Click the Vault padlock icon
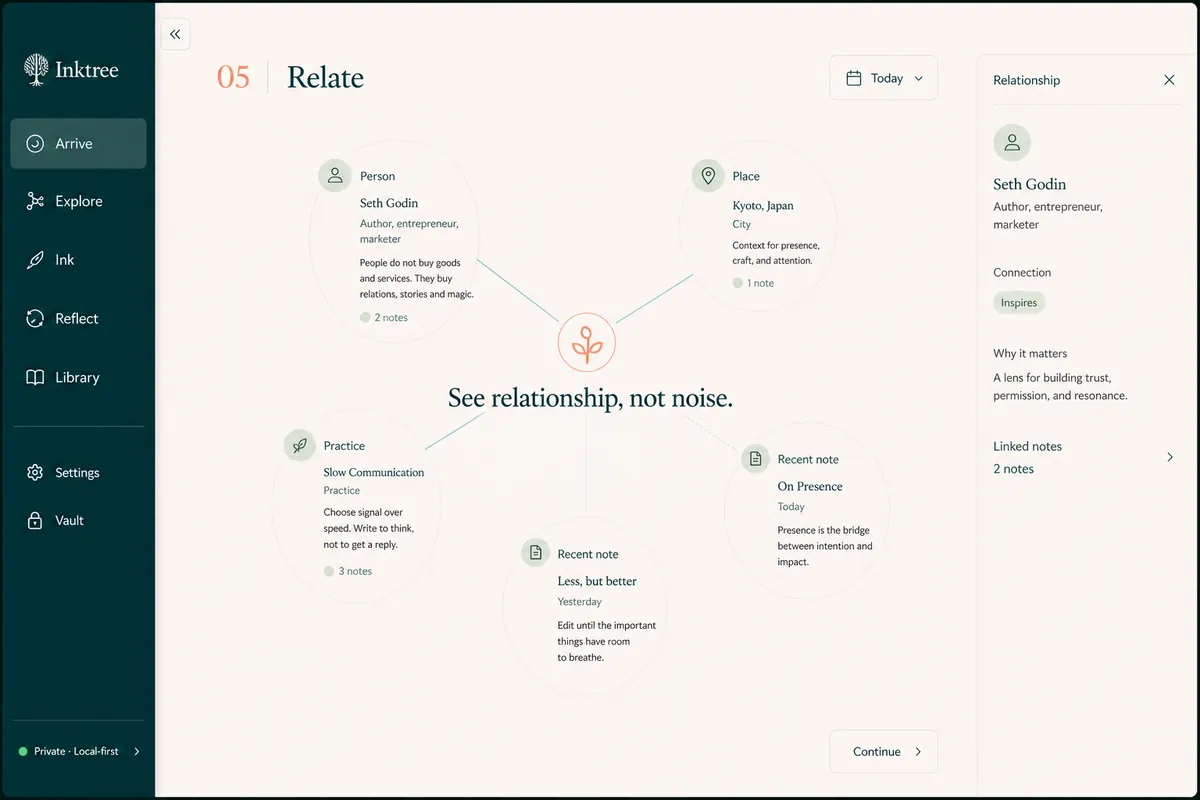This screenshot has width=1200, height=800. (x=35, y=521)
